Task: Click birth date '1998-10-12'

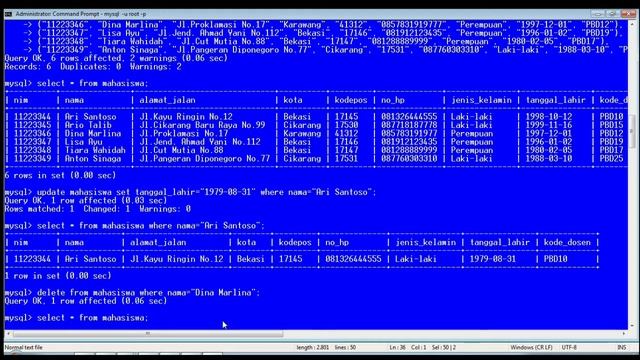Action: point(549,117)
